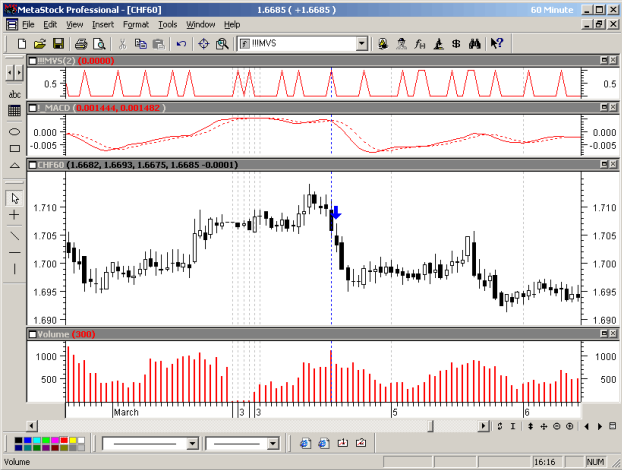The height and width of the screenshot is (470, 622).
Task: Click the Cut scissors icon
Action: tap(123, 44)
